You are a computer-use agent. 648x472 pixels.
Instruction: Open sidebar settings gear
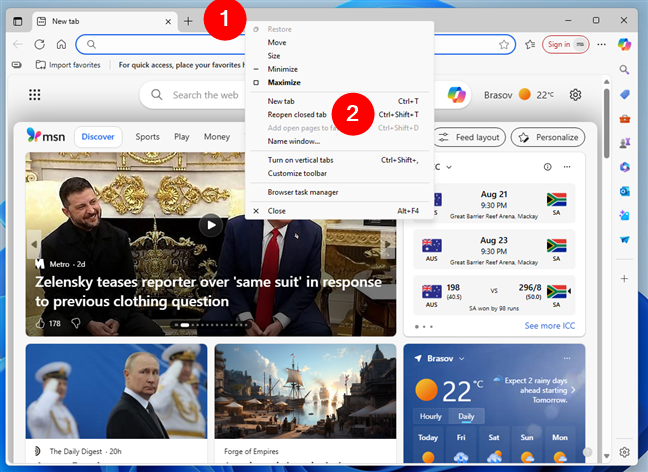624,452
